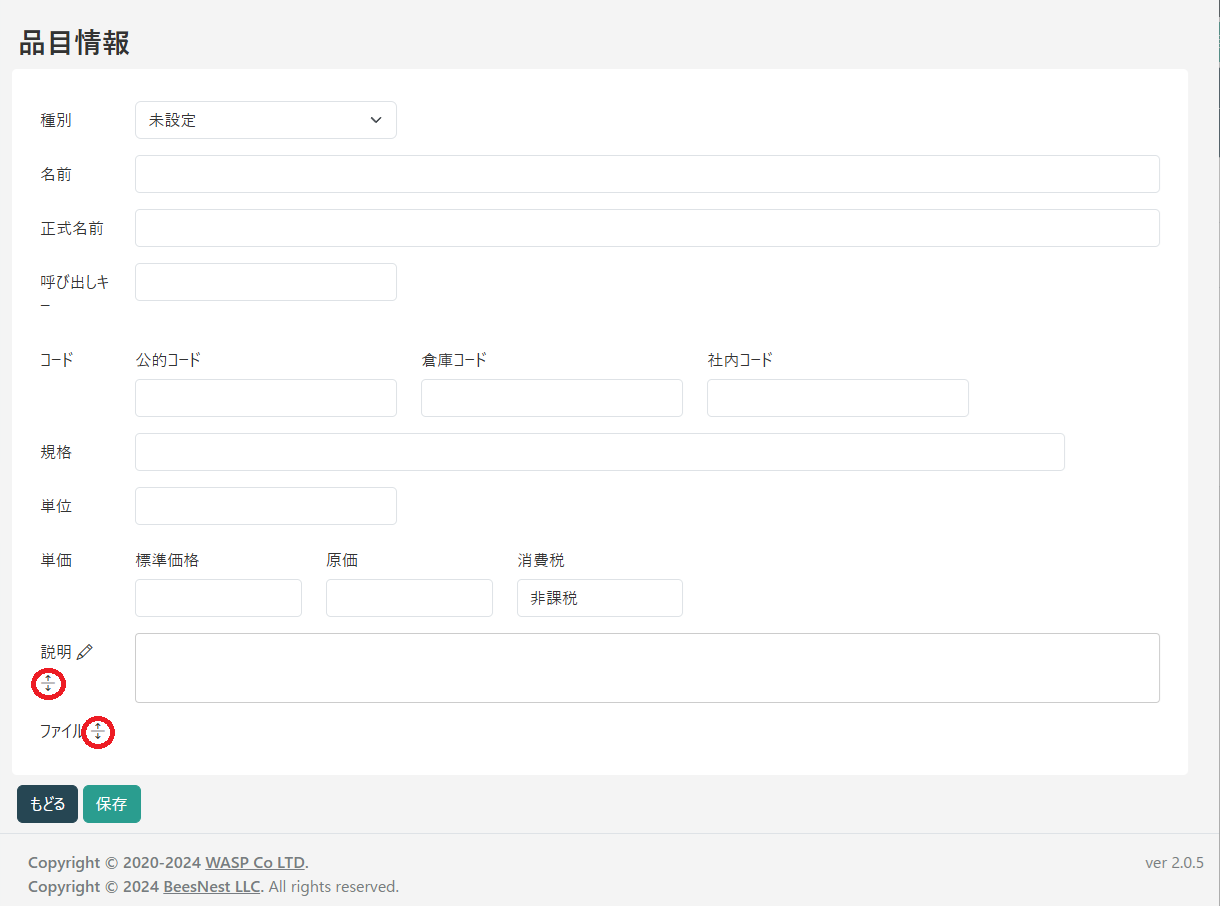Click the pencil edit icon beside 説明
The height and width of the screenshot is (906, 1220).
85,652
